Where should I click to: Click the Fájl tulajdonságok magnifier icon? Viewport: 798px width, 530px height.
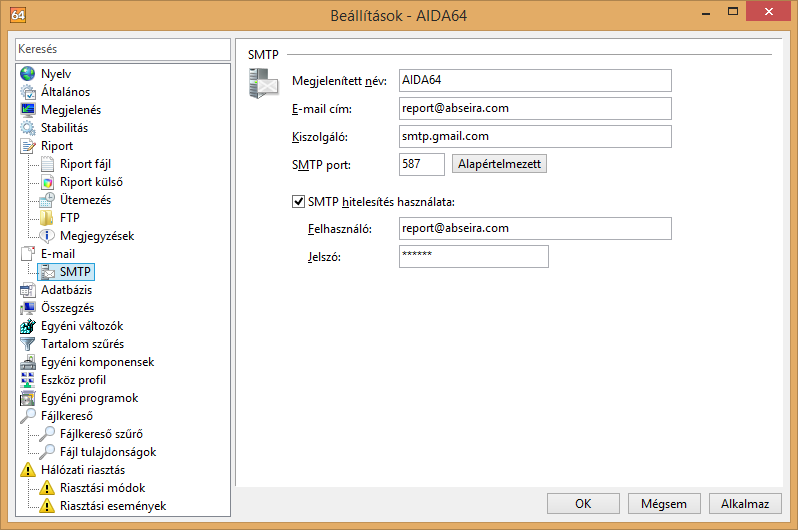pos(47,452)
